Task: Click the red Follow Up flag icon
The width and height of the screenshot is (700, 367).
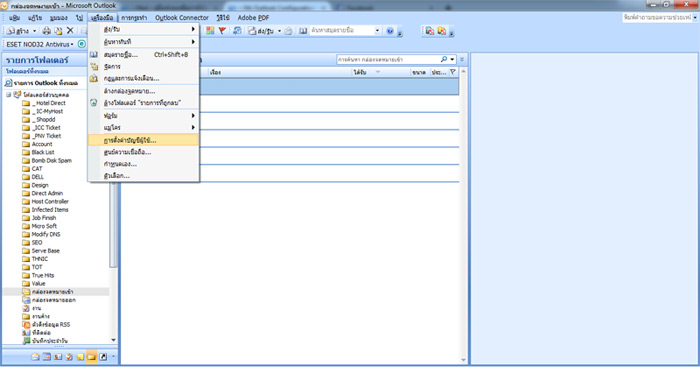Action: [x=222, y=30]
